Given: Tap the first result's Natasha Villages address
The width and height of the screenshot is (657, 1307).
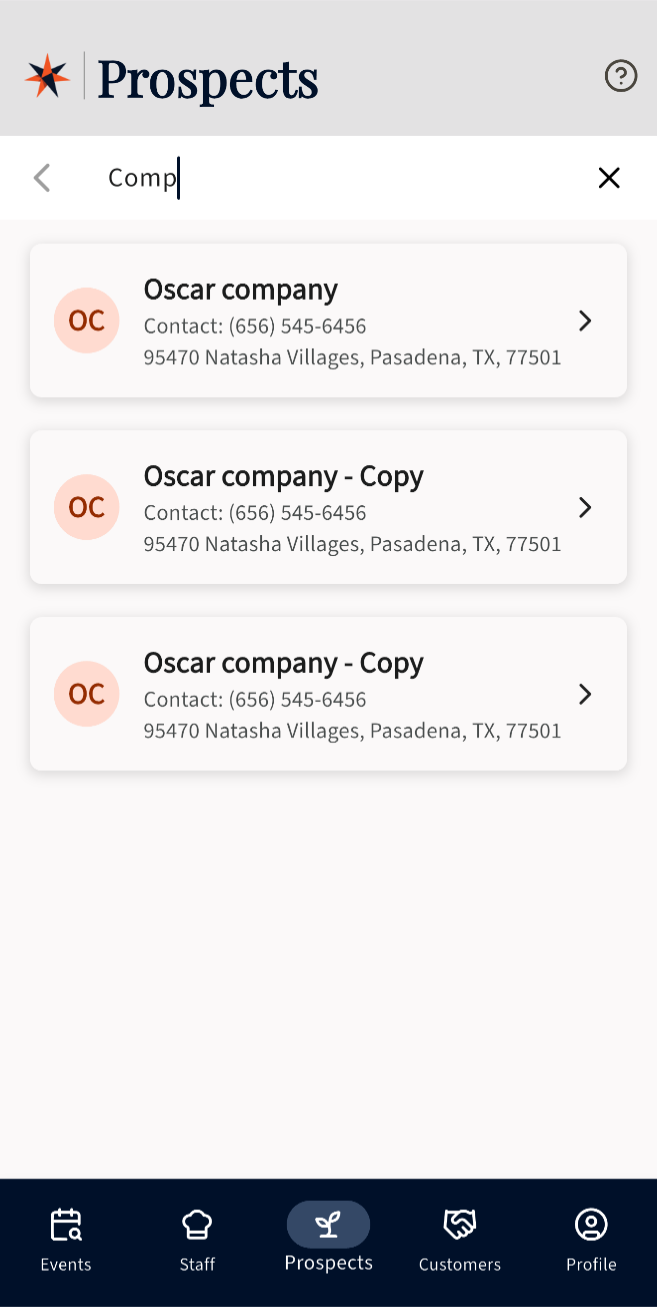Looking at the screenshot, I should [x=352, y=357].
